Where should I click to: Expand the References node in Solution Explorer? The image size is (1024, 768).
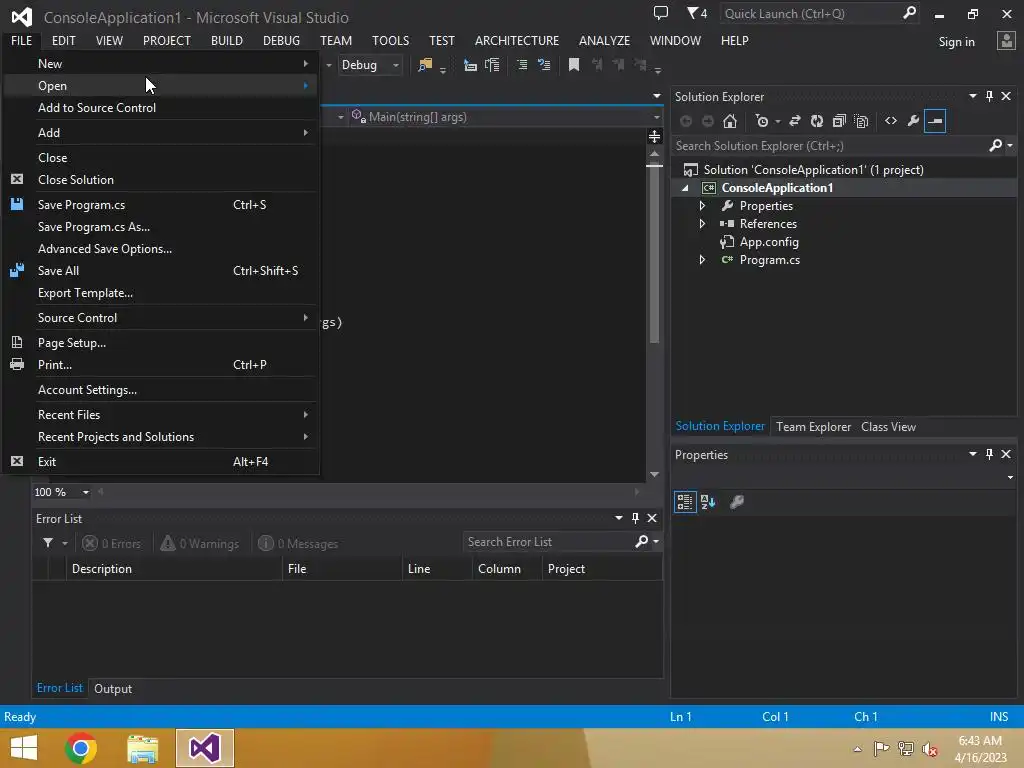702,224
